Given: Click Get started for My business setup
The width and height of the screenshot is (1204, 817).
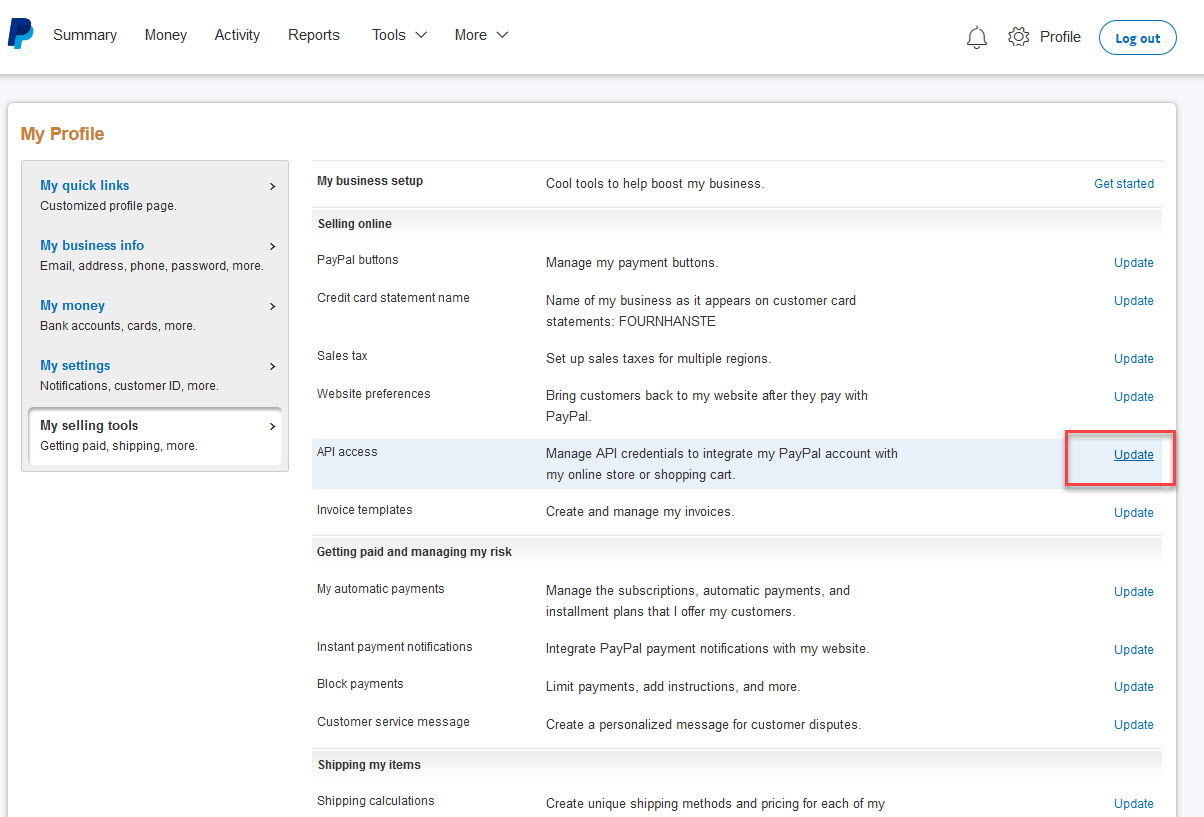Looking at the screenshot, I should pos(1124,184).
